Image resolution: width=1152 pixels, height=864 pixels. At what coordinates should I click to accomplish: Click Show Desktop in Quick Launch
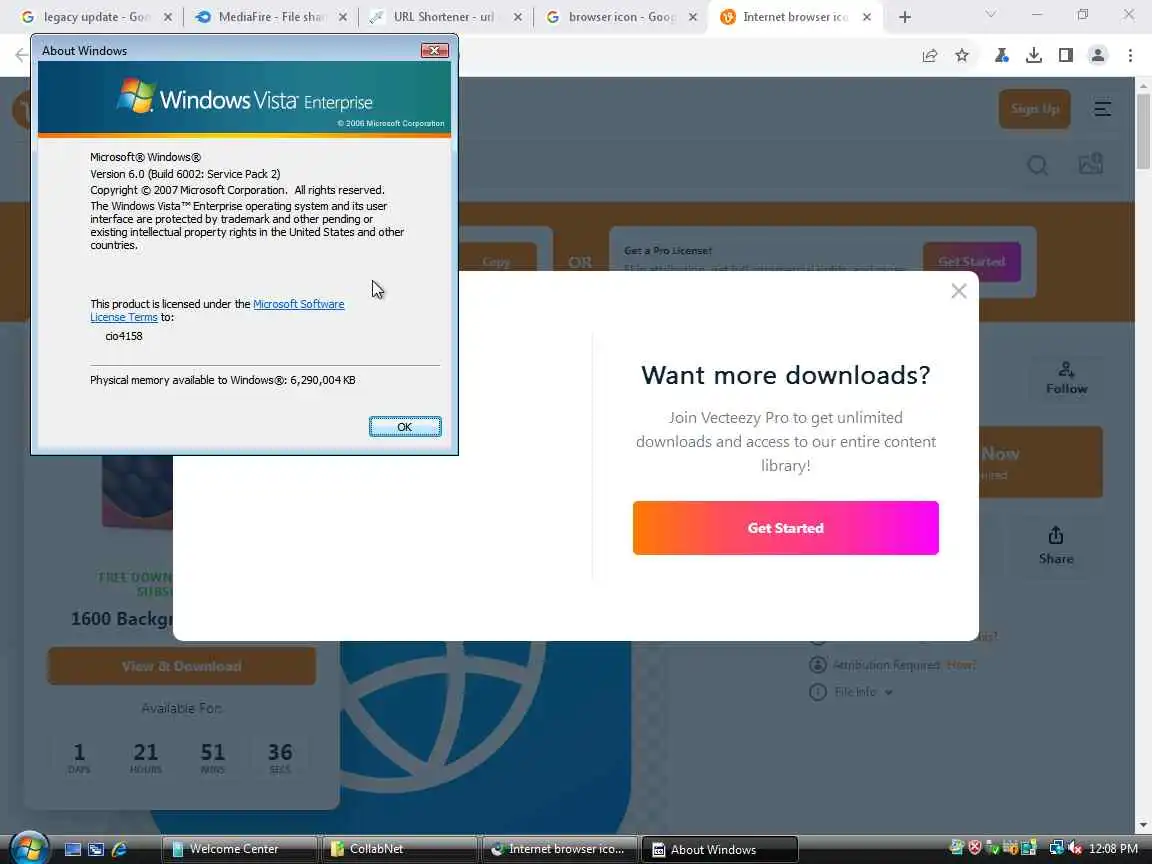click(x=73, y=849)
